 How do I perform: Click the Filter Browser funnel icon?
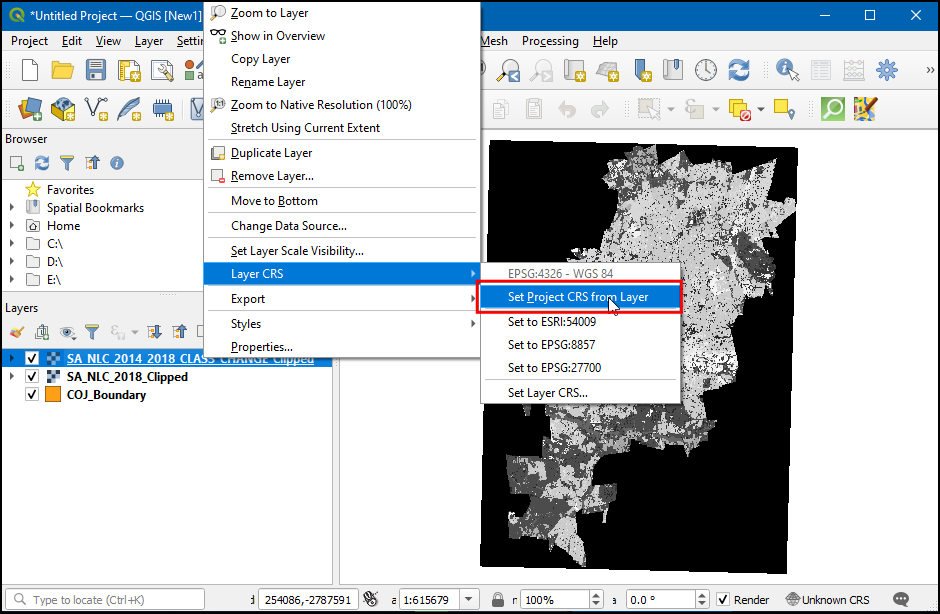[67, 163]
